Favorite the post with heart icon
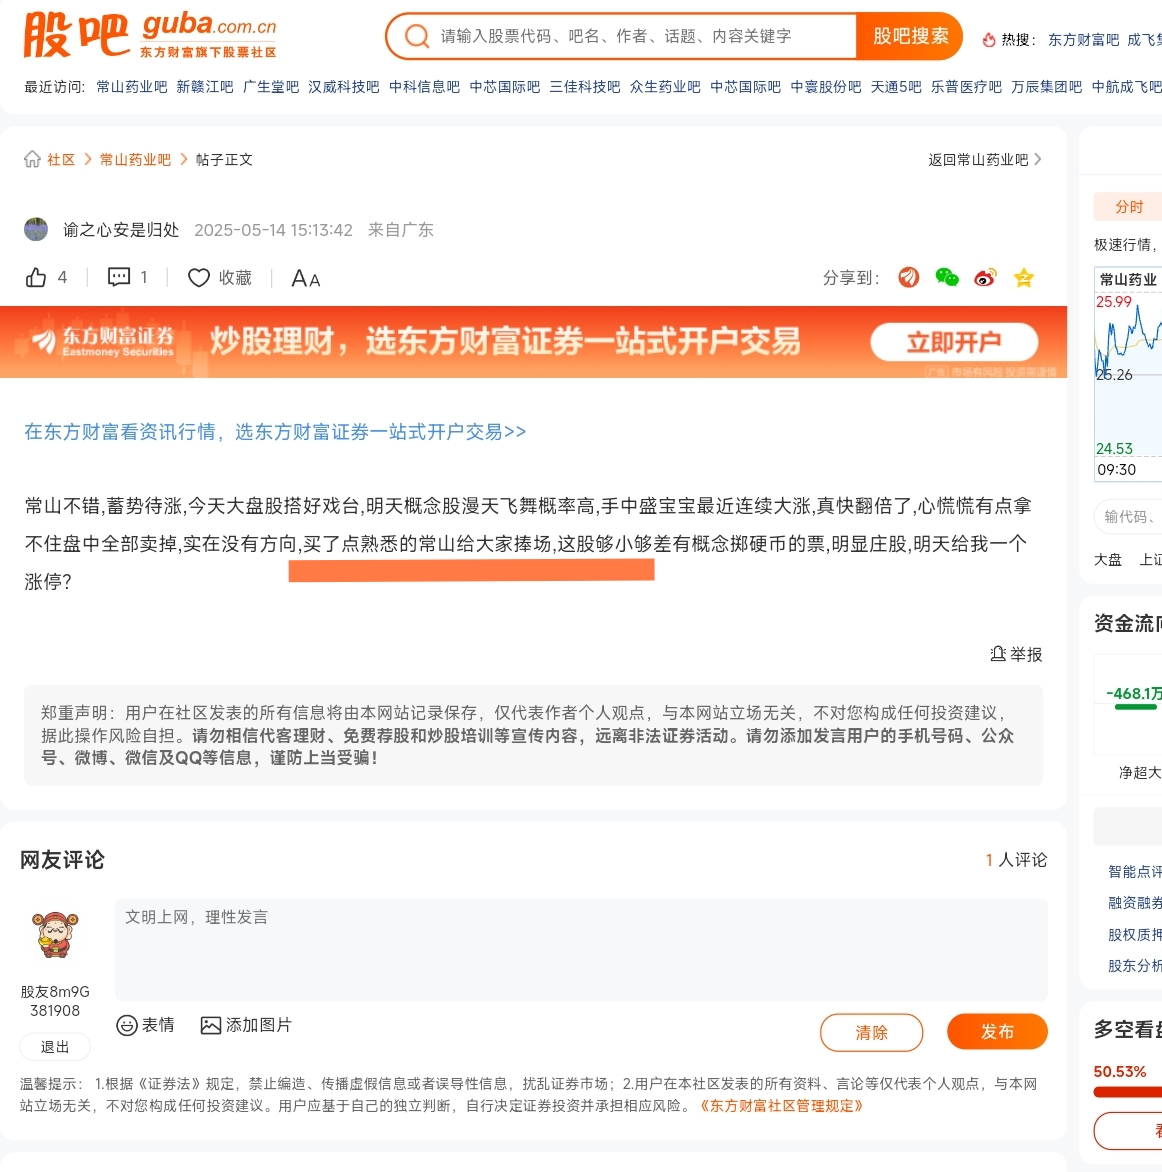The width and height of the screenshot is (1162, 1172). 198,278
